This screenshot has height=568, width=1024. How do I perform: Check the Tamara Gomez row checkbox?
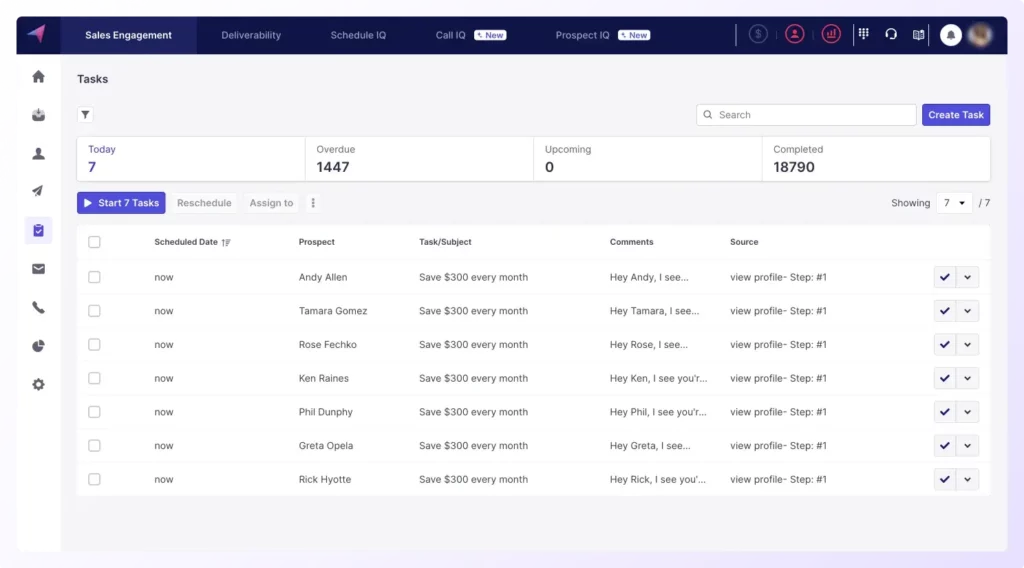click(x=94, y=311)
